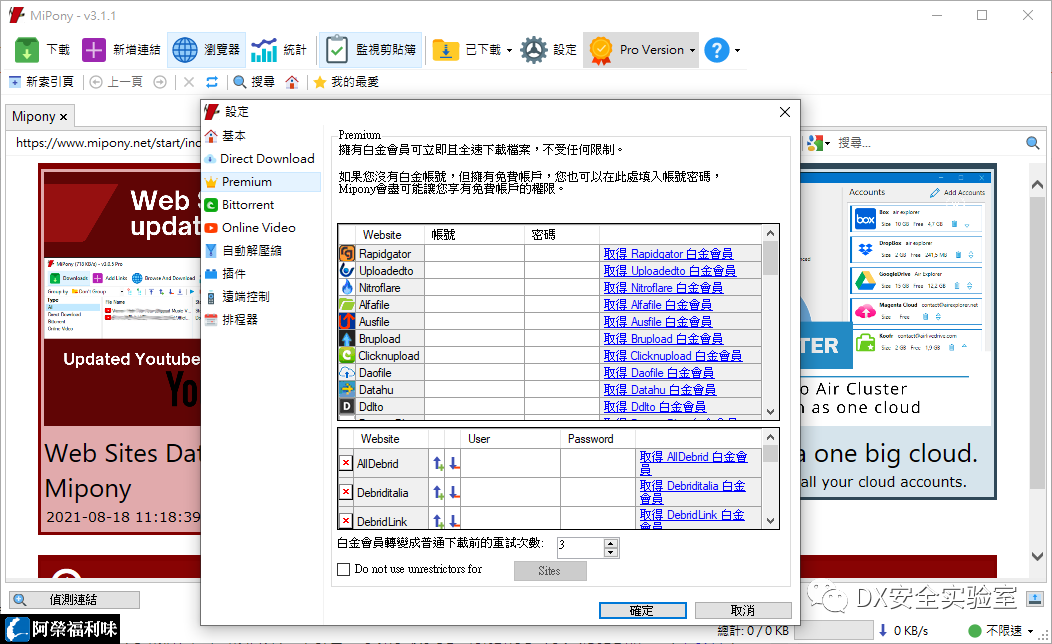Click the 取得 Daofile 白金會員 link

(658, 372)
